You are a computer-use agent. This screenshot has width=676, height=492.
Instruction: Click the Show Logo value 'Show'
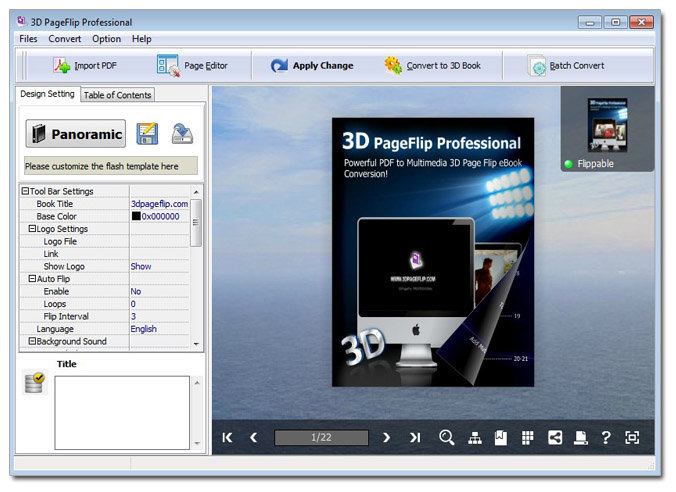(141, 266)
